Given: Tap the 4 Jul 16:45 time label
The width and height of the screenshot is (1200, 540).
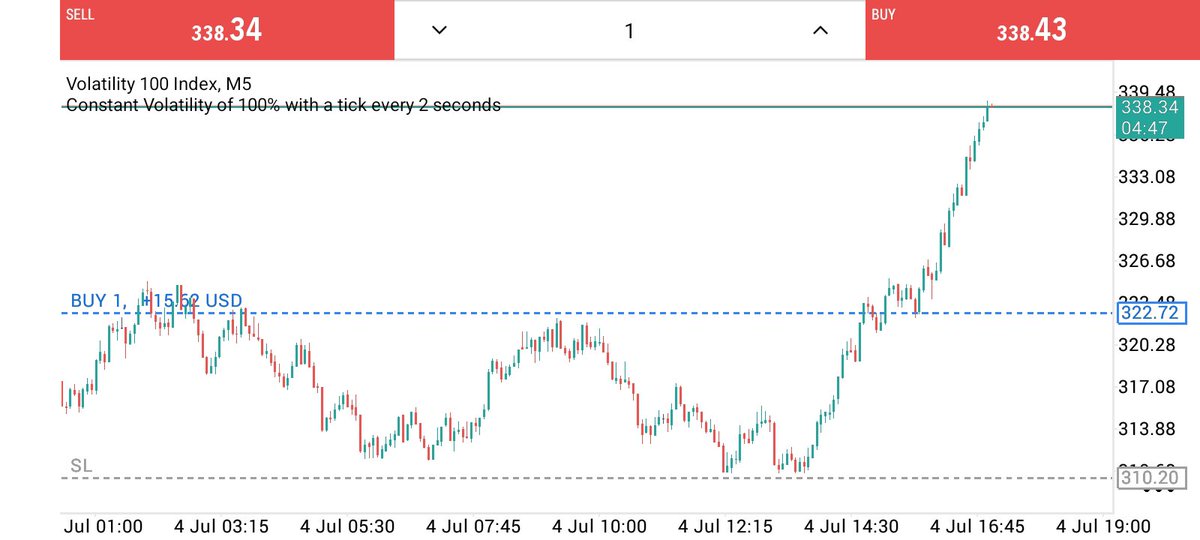Looking at the screenshot, I should 978,526.
